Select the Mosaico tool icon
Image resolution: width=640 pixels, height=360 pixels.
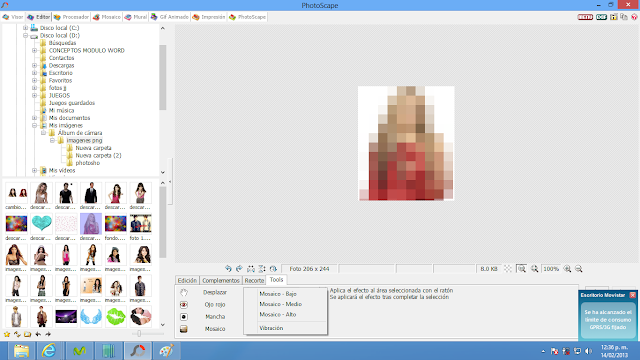point(184,329)
